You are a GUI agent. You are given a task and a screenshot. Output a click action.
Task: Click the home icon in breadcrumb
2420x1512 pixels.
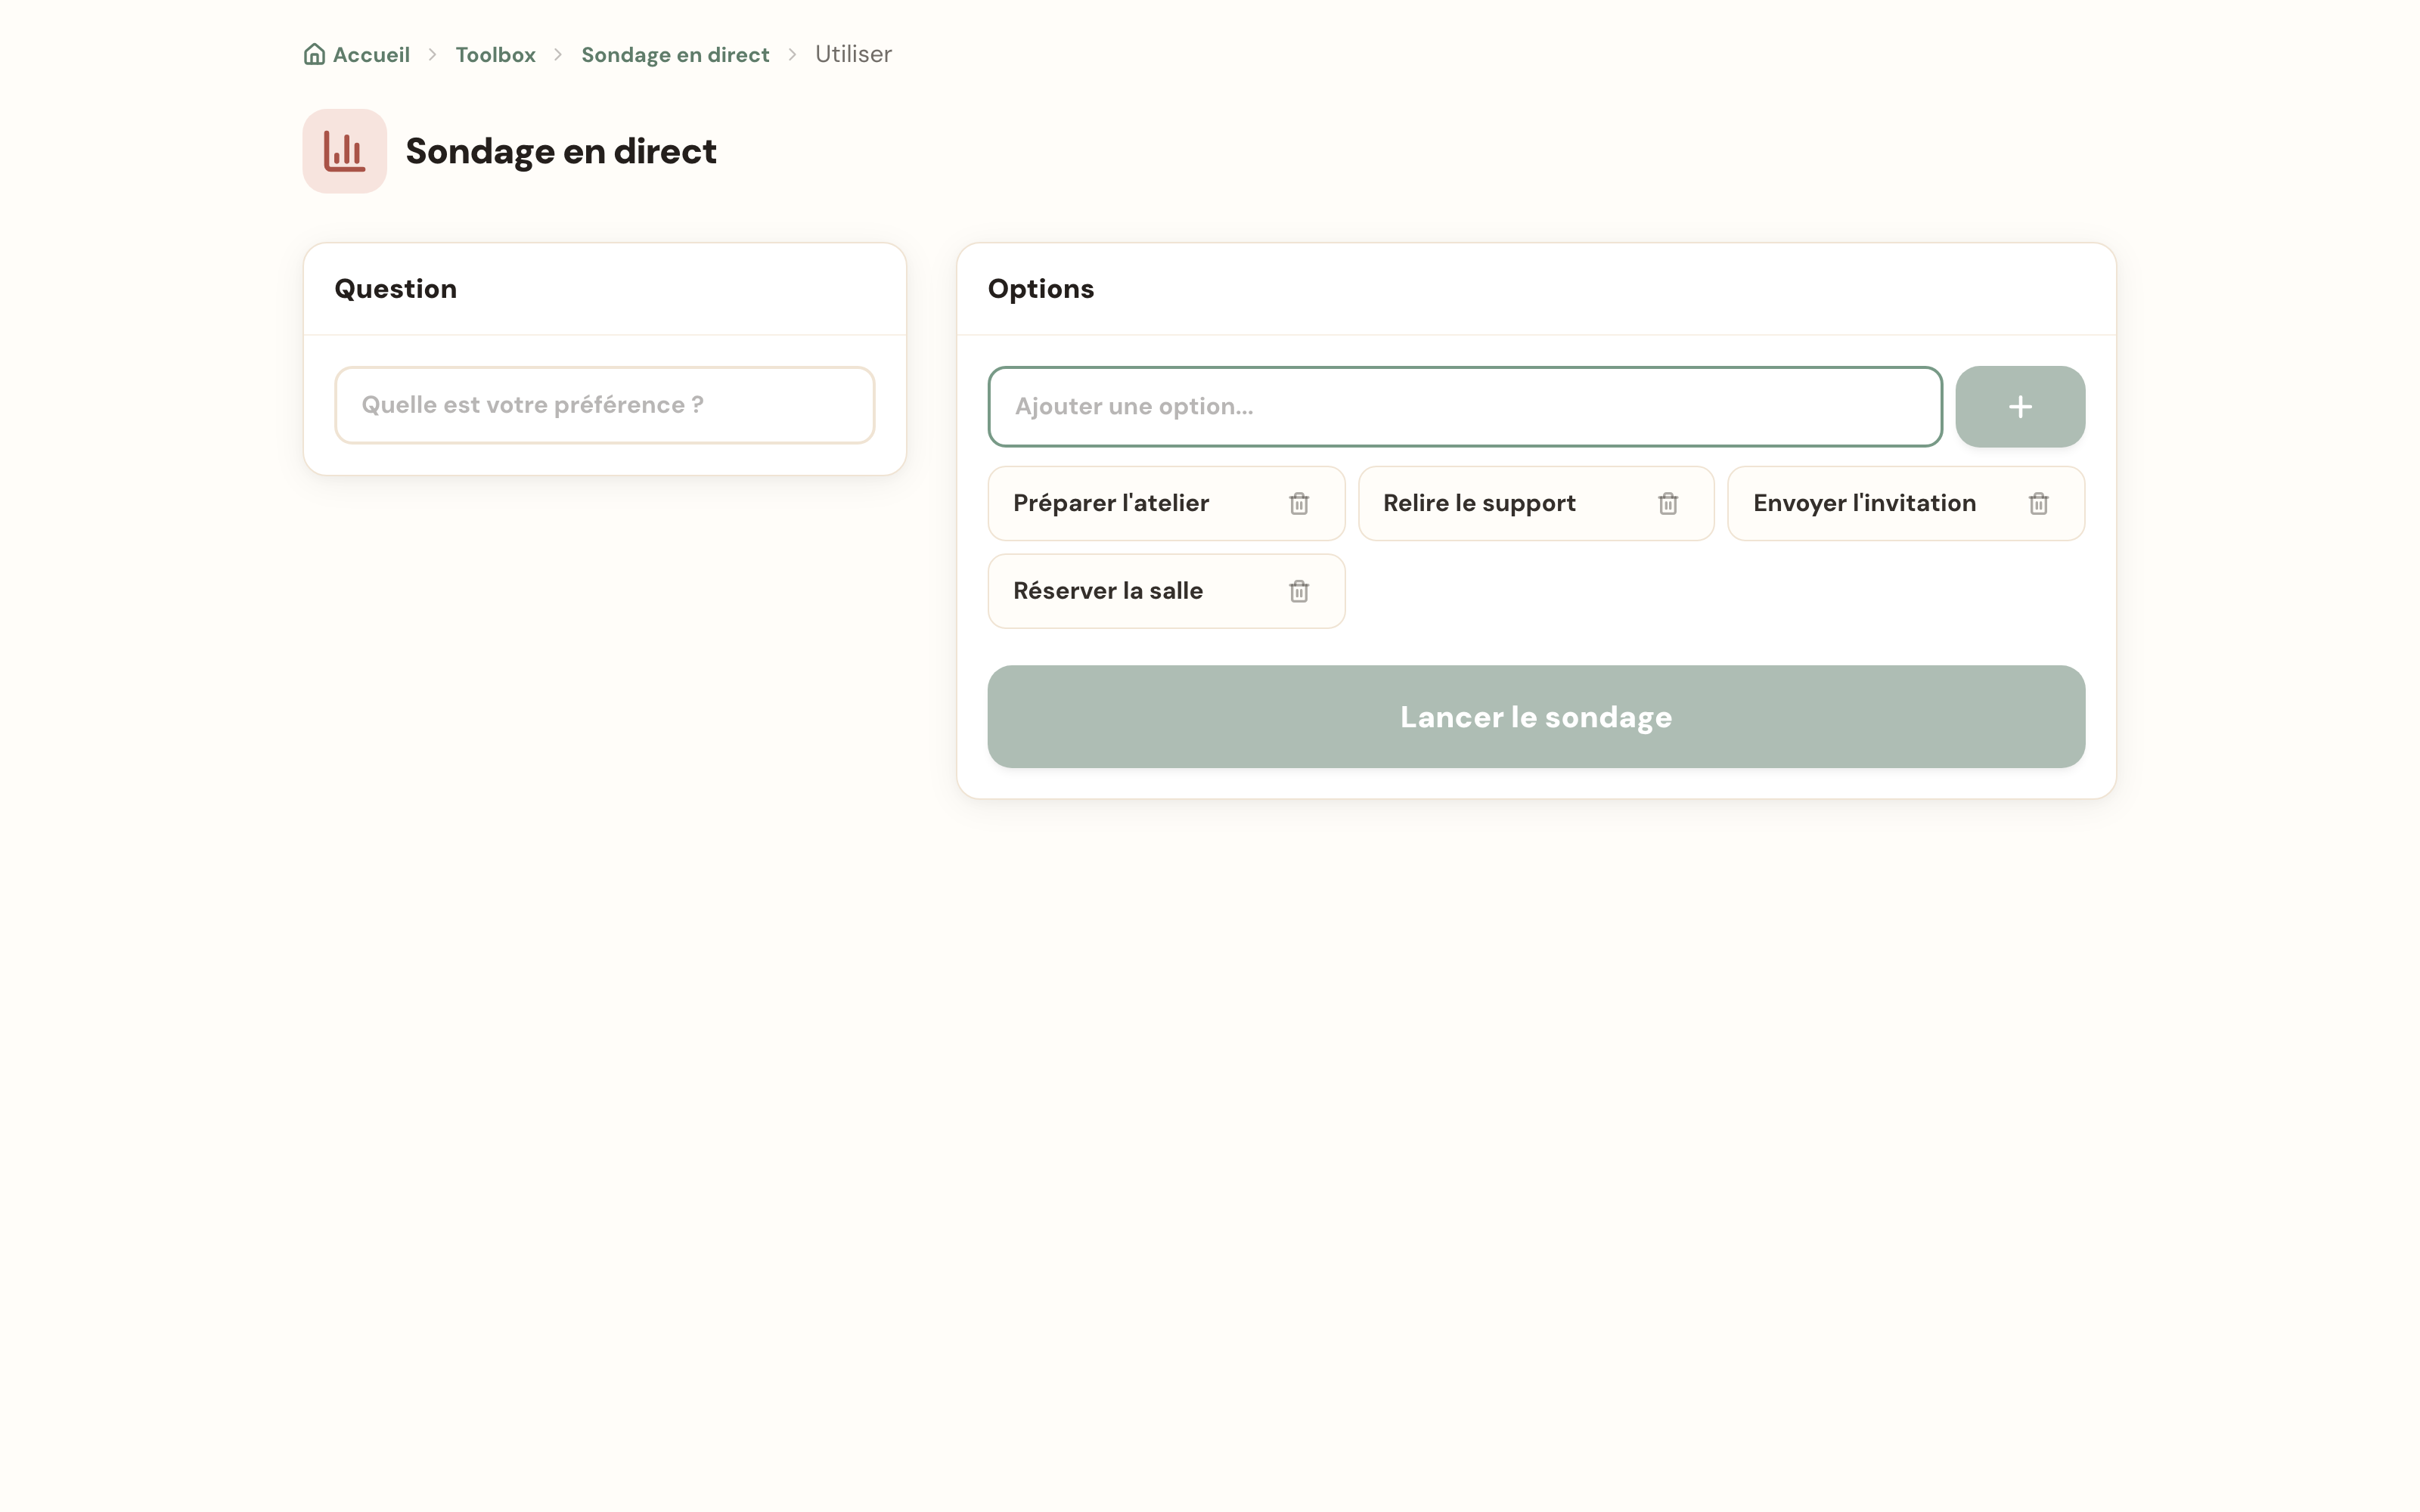point(314,54)
